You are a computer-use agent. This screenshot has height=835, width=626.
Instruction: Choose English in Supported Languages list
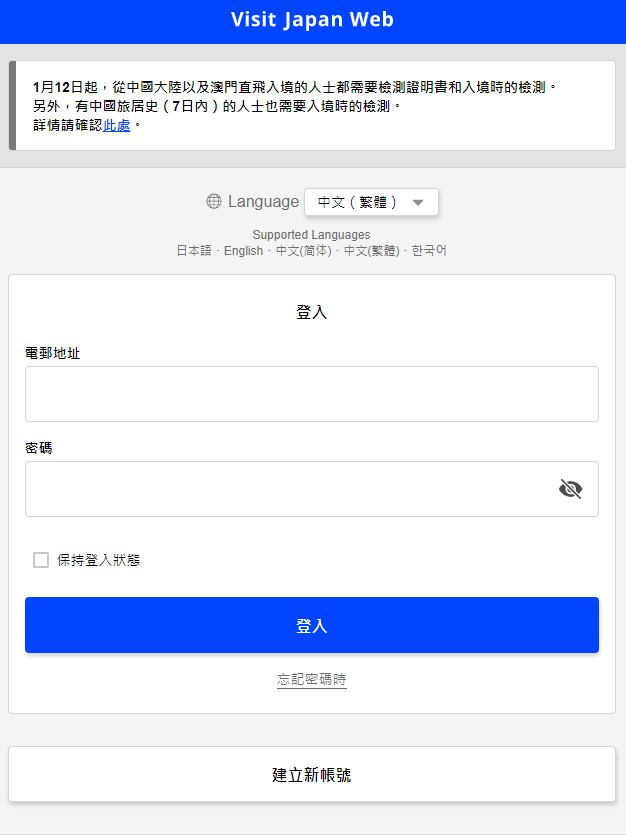click(x=243, y=251)
